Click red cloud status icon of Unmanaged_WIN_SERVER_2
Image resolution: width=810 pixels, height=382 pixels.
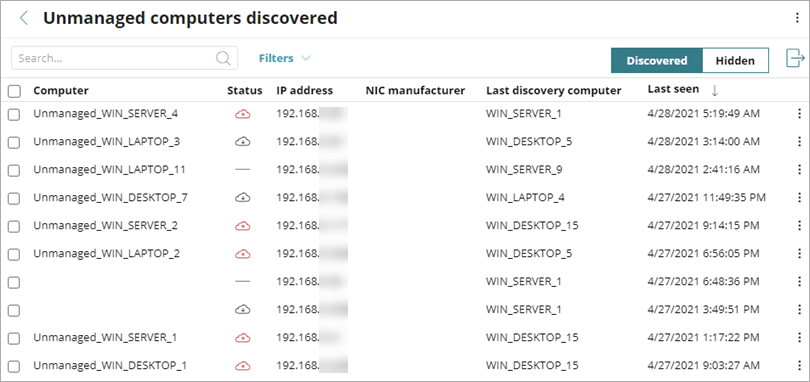(242, 225)
